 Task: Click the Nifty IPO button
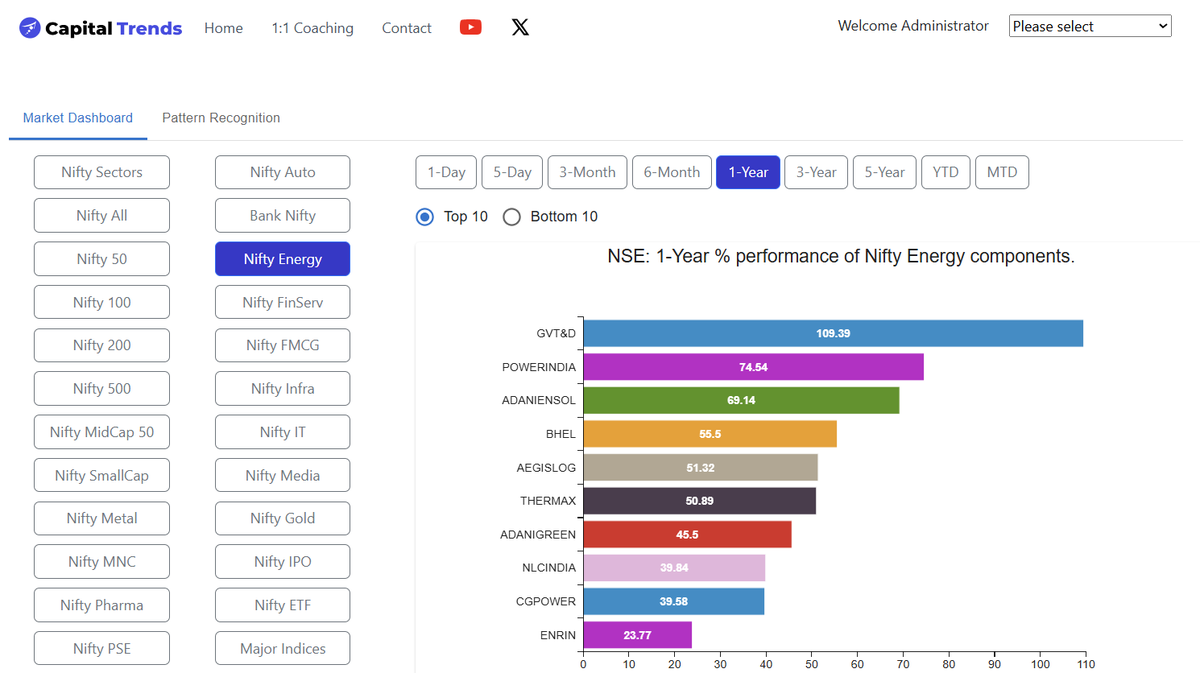pos(283,561)
